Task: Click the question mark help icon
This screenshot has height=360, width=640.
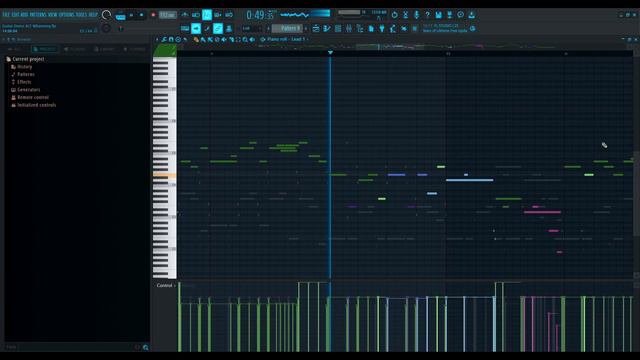Action: point(427,15)
